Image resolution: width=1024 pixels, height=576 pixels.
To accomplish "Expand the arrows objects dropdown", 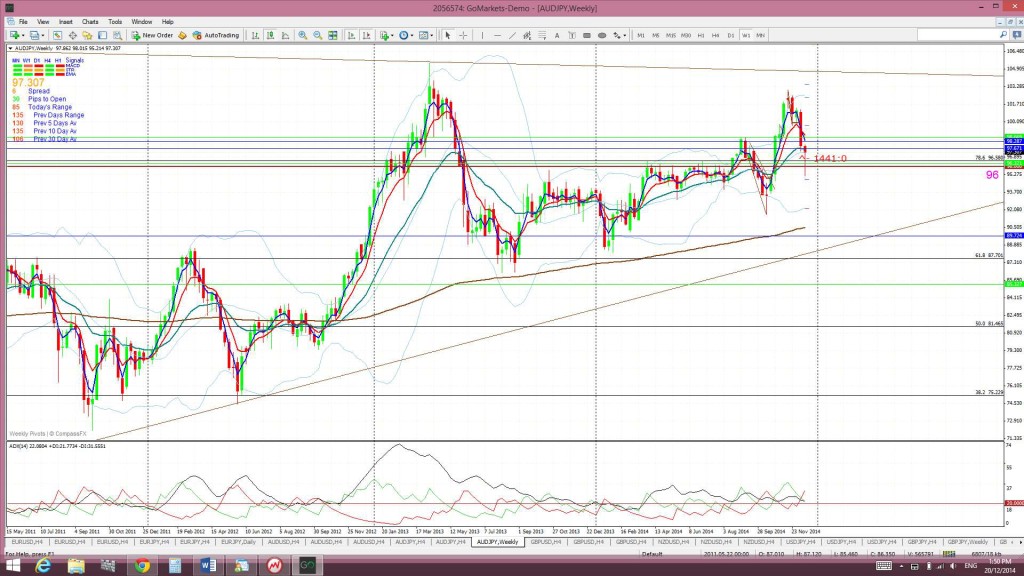I will [x=624, y=35].
